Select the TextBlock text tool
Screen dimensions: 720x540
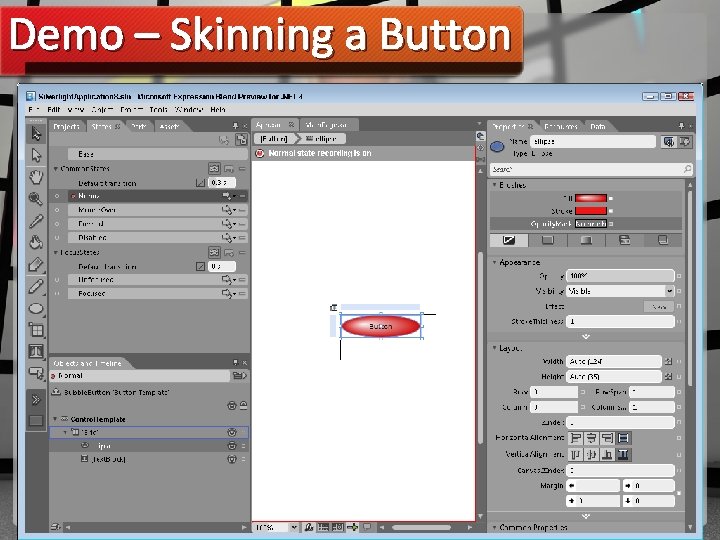(x=36, y=352)
